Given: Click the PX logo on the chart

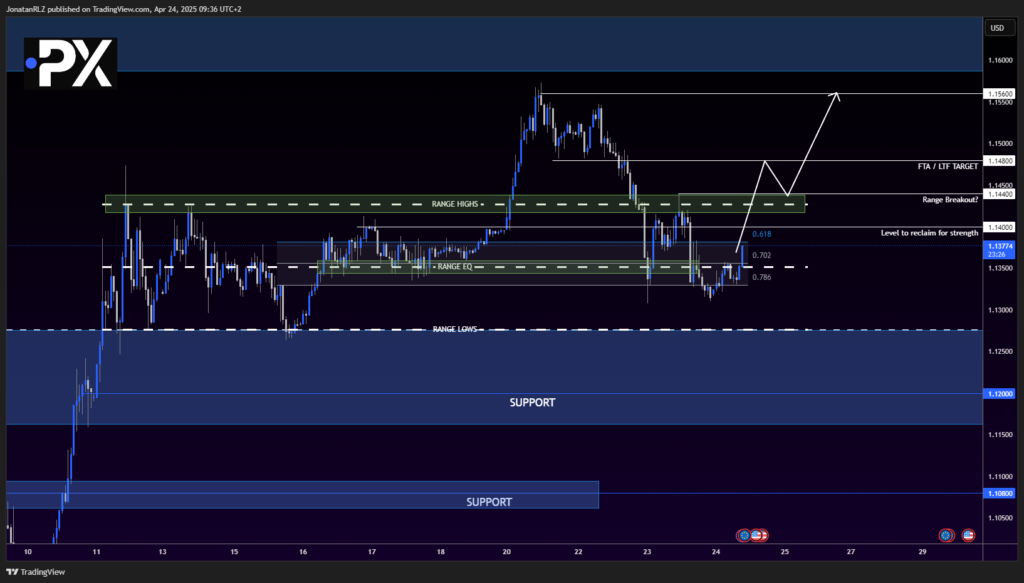Looking at the screenshot, I should pyautogui.click(x=70, y=63).
